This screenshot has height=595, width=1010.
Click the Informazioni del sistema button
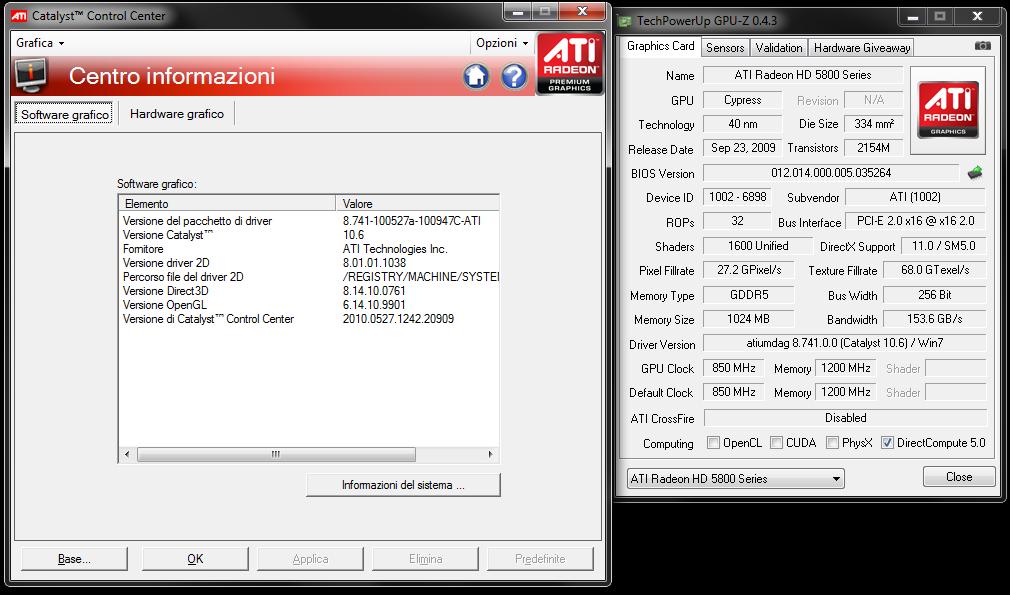(x=403, y=485)
